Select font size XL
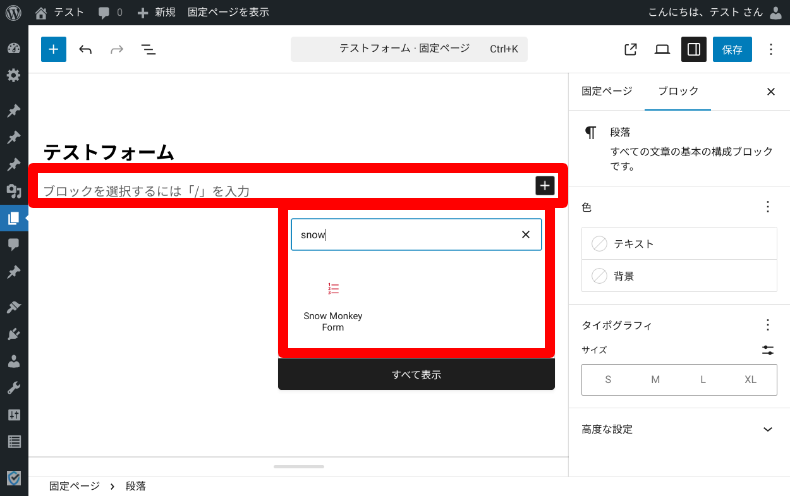This screenshot has height=496, width=790. [750, 380]
